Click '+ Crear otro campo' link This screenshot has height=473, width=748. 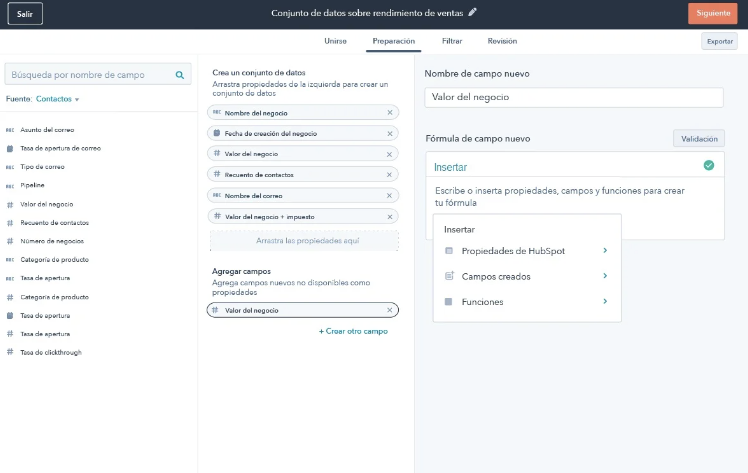point(353,331)
